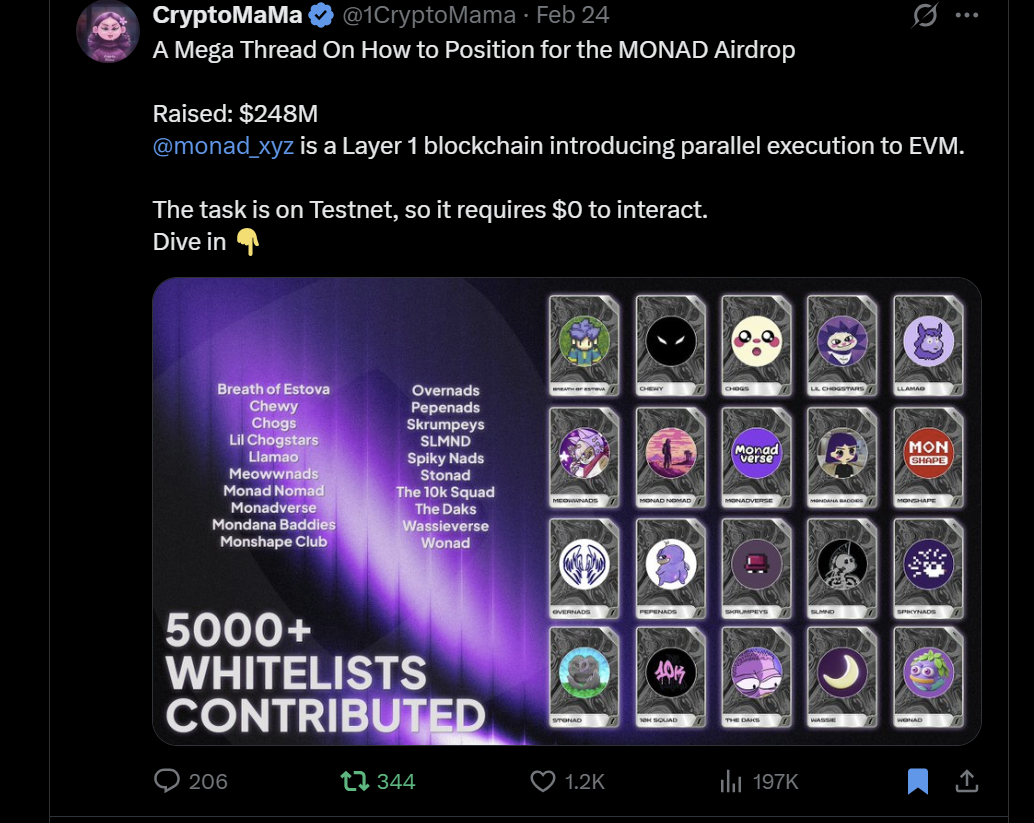Image resolution: width=1034 pixels, height=823 pixels.
Task: Click the Wassie moon icon card
Action: click(842, 676)
